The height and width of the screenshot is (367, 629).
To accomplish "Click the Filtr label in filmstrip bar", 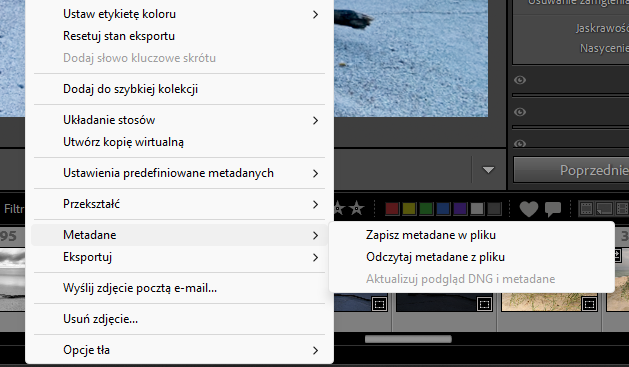I will pyautogui.click(x=14, y=209).
